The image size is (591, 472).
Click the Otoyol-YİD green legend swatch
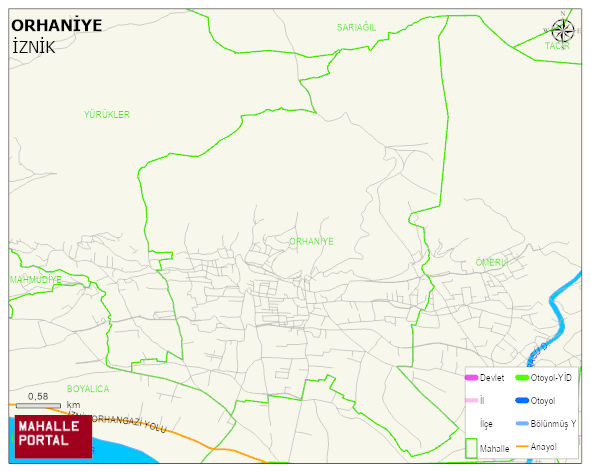click(522, 378)
